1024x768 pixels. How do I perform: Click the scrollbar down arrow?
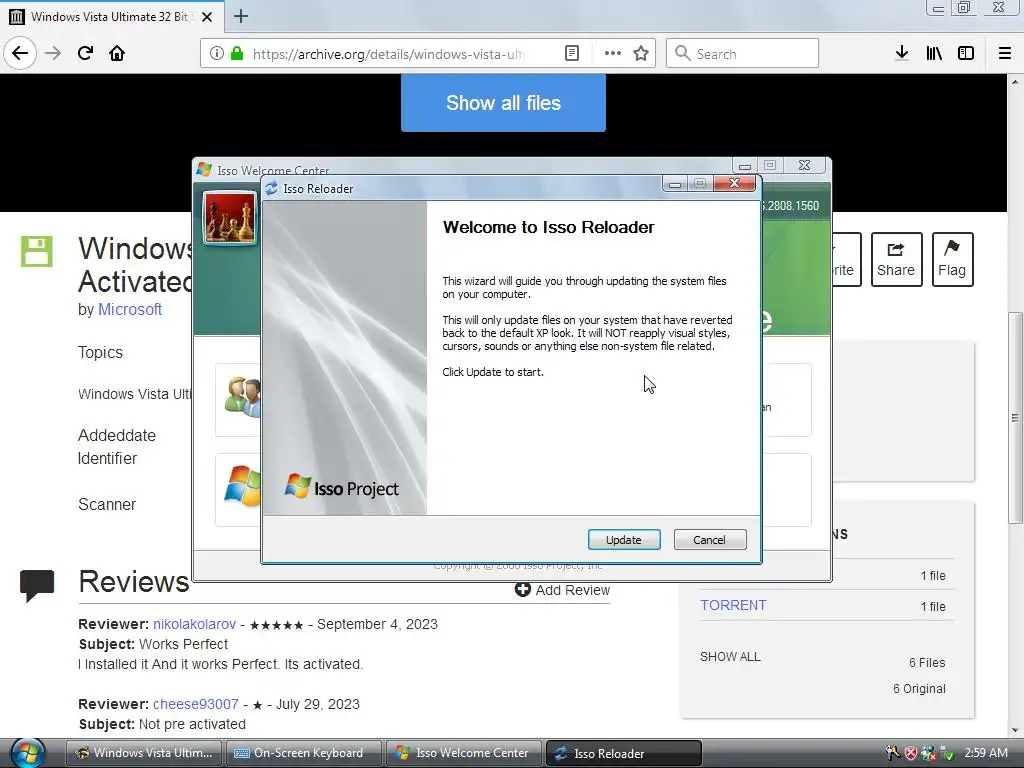1015,731
